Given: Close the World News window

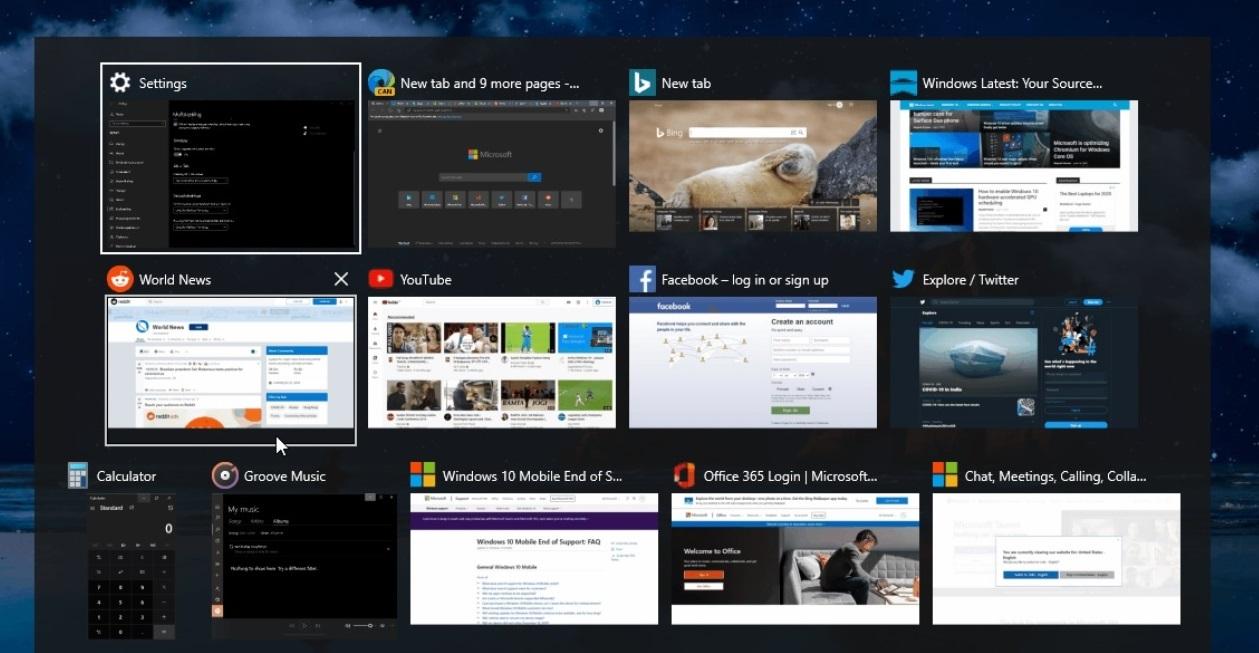Looking at the screenshot, I should (341, 279).
